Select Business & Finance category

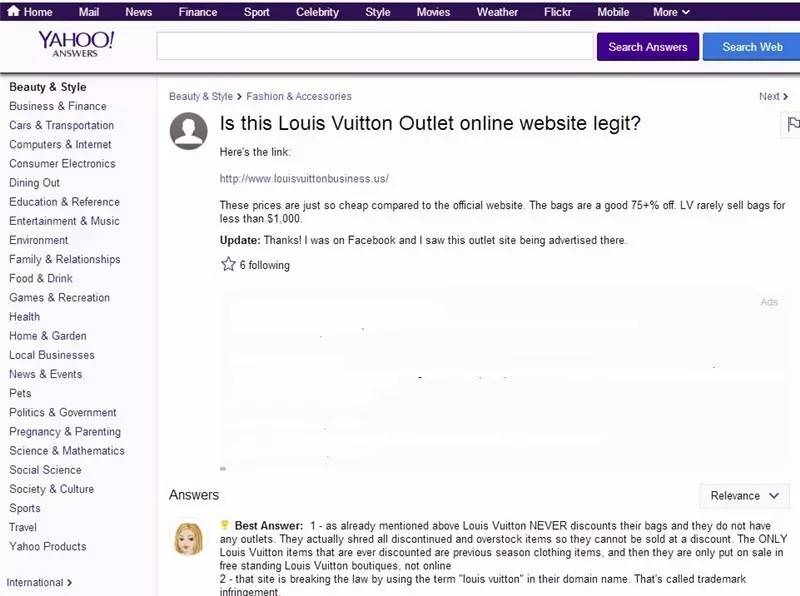[58, 106]
